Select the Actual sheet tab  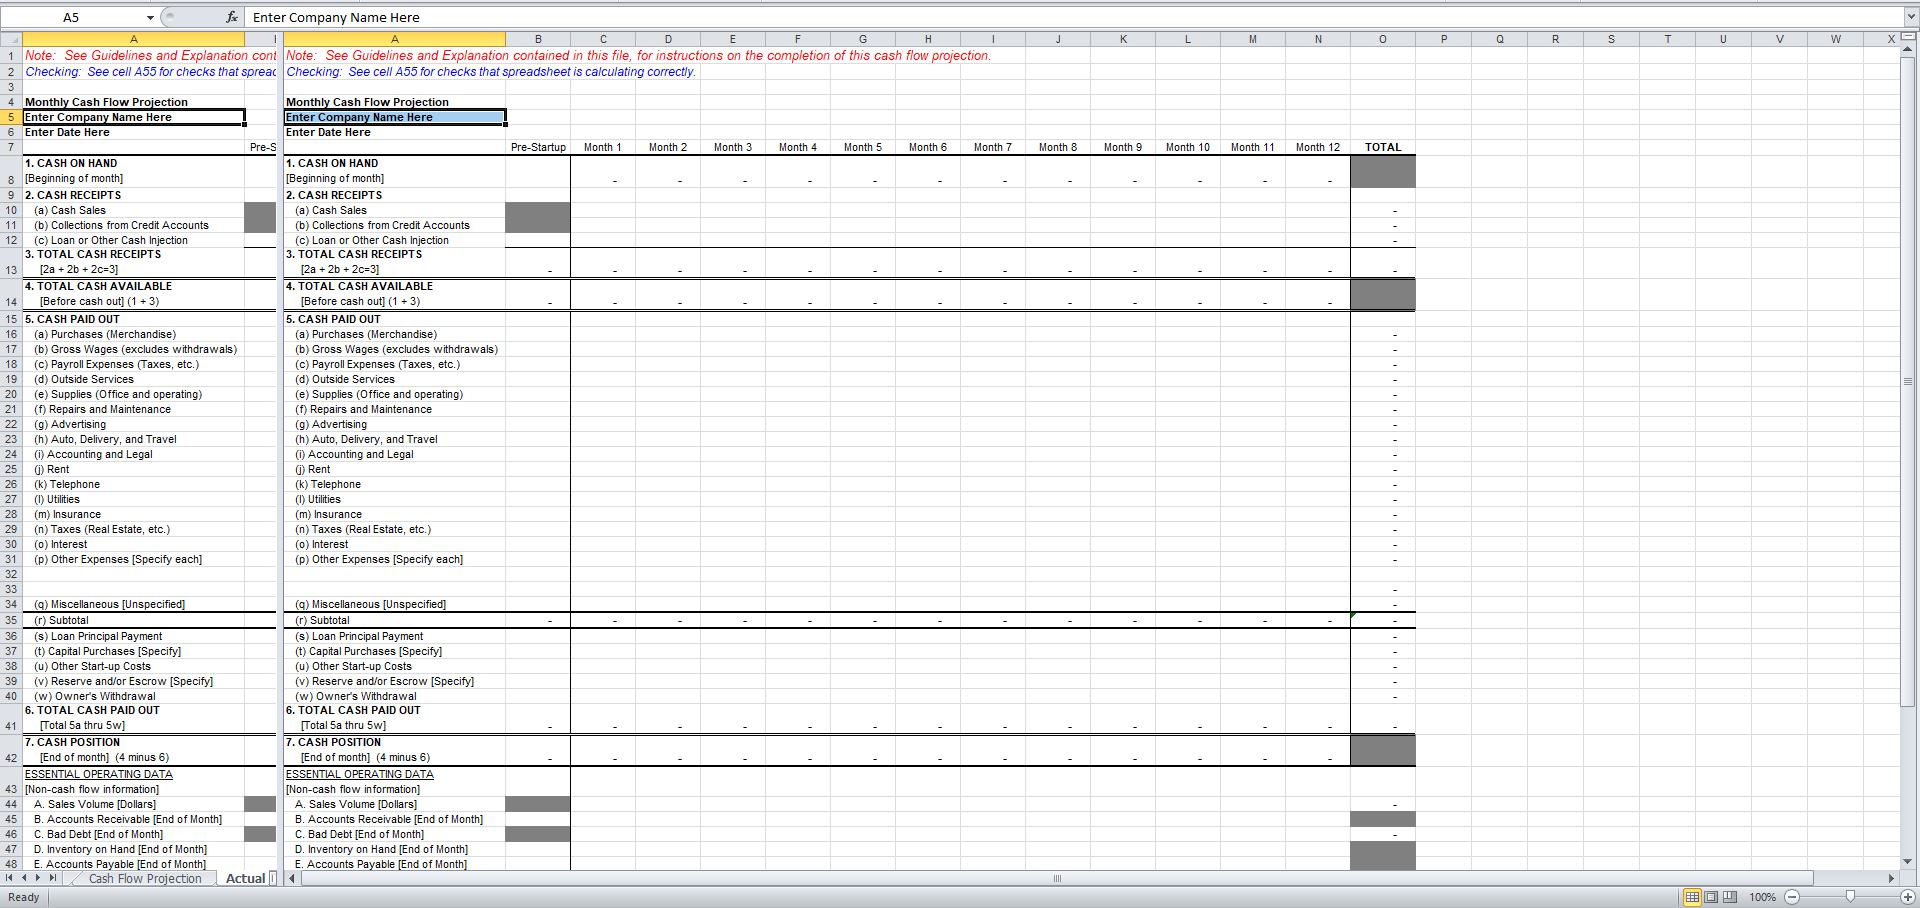click(x=245, y=879)
